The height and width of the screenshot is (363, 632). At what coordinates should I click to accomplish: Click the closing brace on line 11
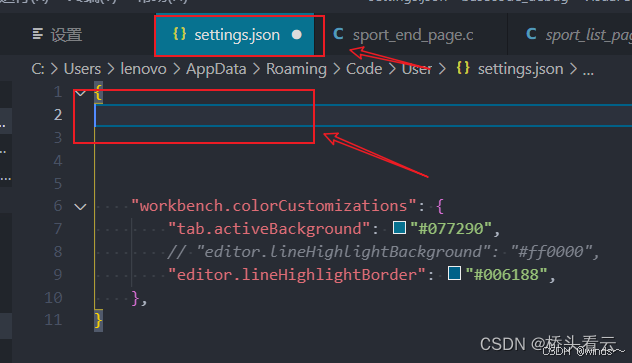click(98, 321)
